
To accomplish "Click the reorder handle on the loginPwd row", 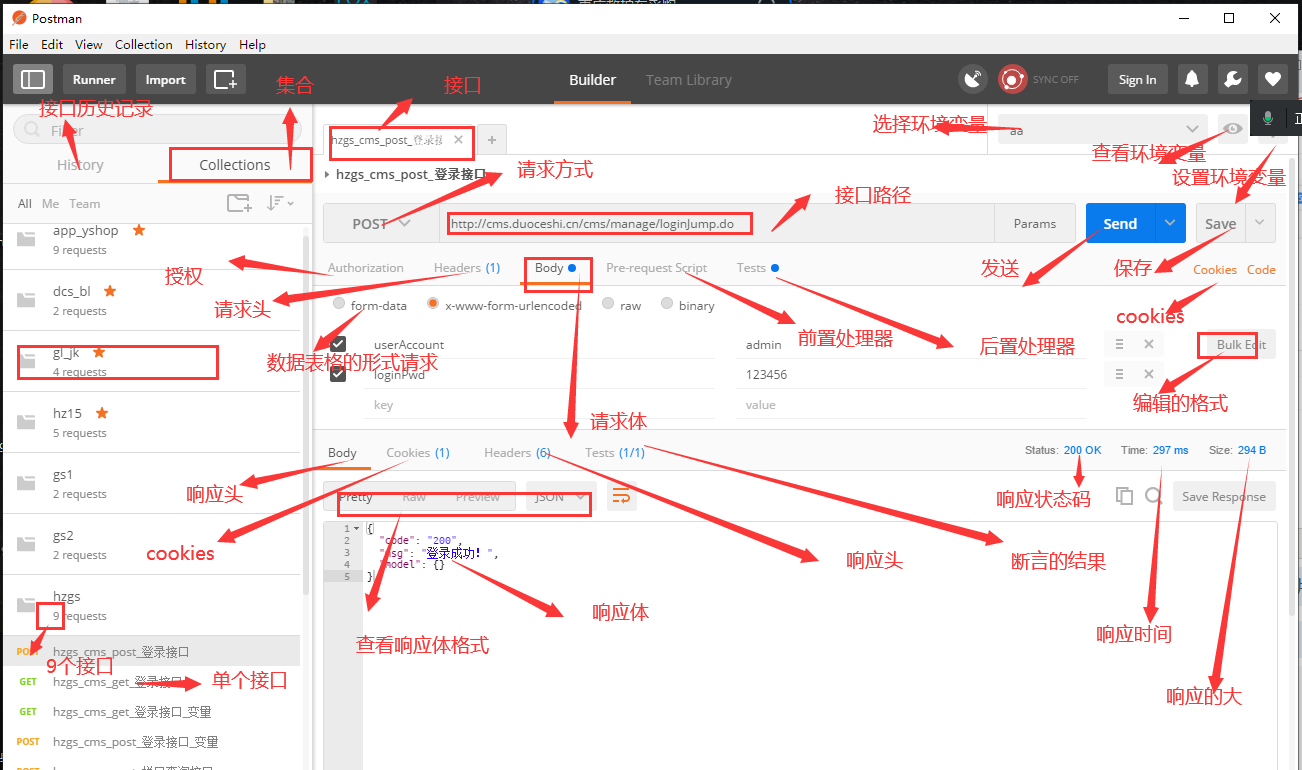I will click(1121, 374).
